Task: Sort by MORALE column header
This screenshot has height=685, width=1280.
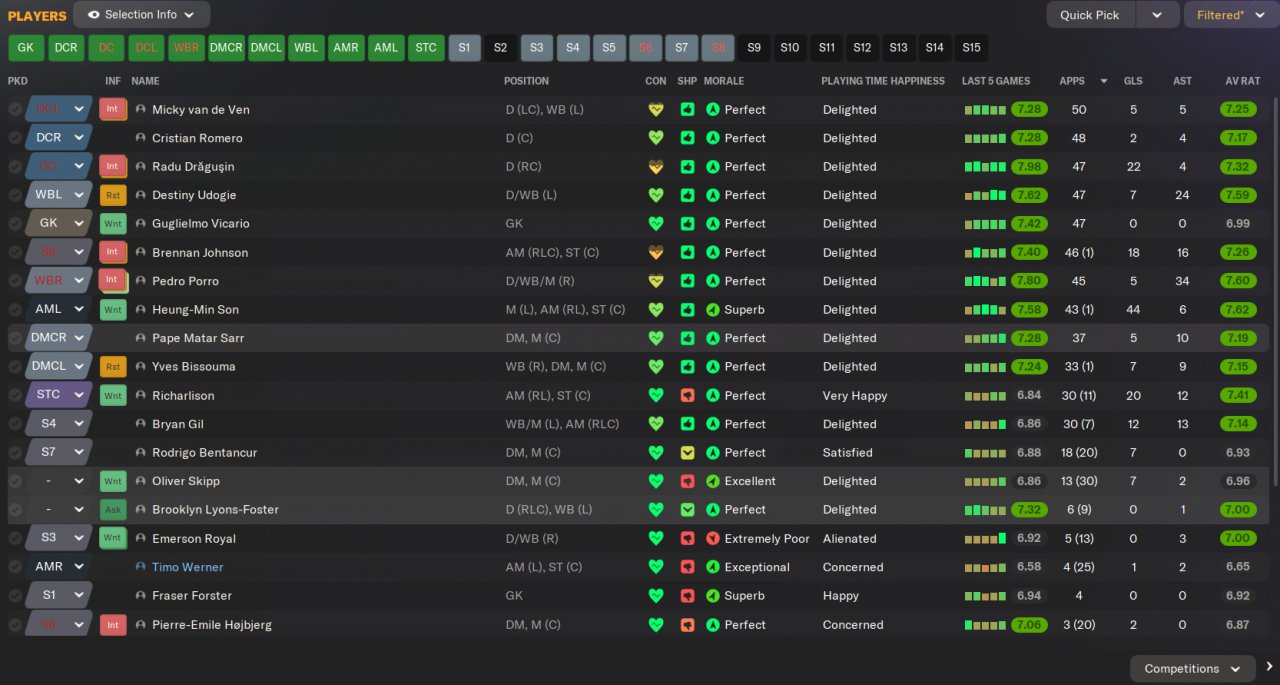Action: (x=724, y=81)
